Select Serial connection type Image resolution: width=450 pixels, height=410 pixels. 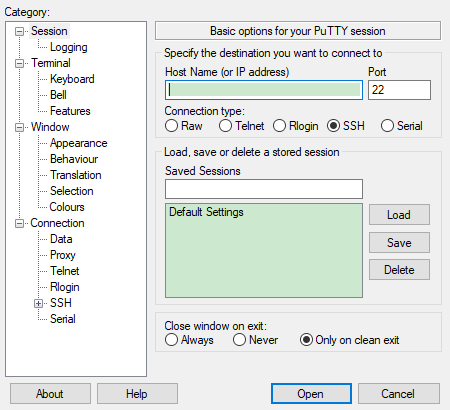[387, 126]
